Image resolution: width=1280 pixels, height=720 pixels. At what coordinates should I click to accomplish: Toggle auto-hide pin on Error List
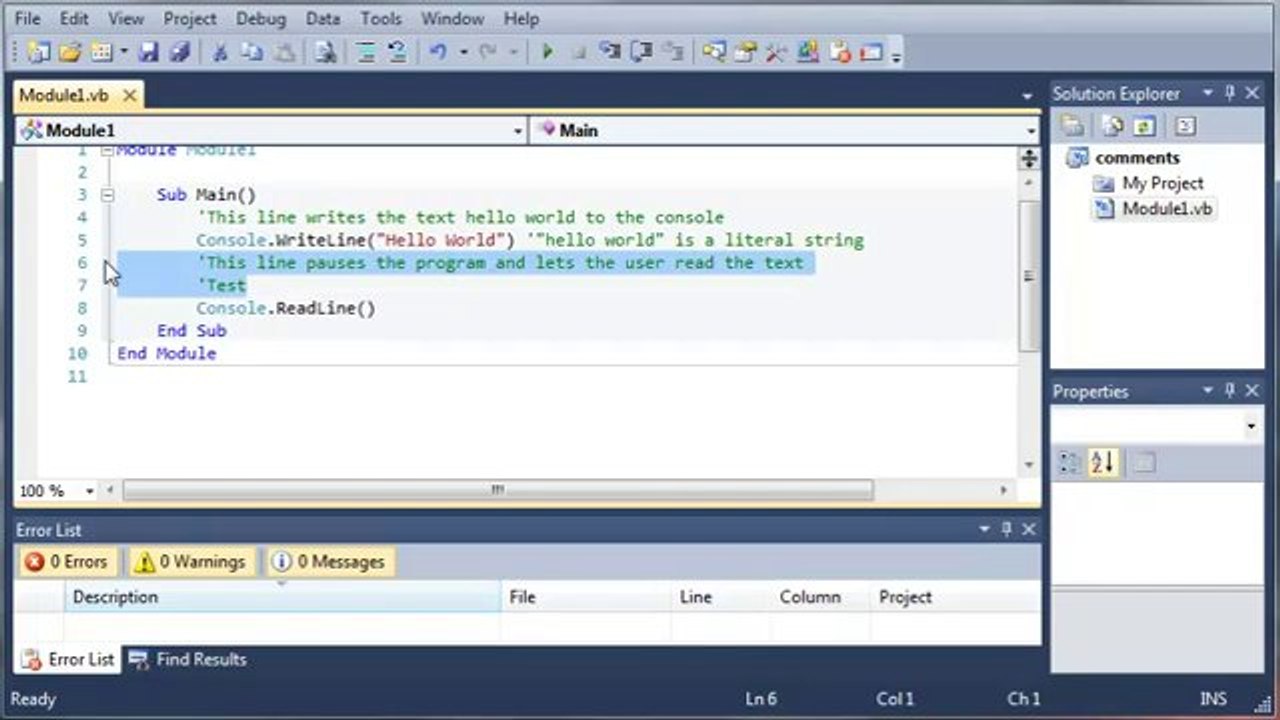tap(1007, 529)
